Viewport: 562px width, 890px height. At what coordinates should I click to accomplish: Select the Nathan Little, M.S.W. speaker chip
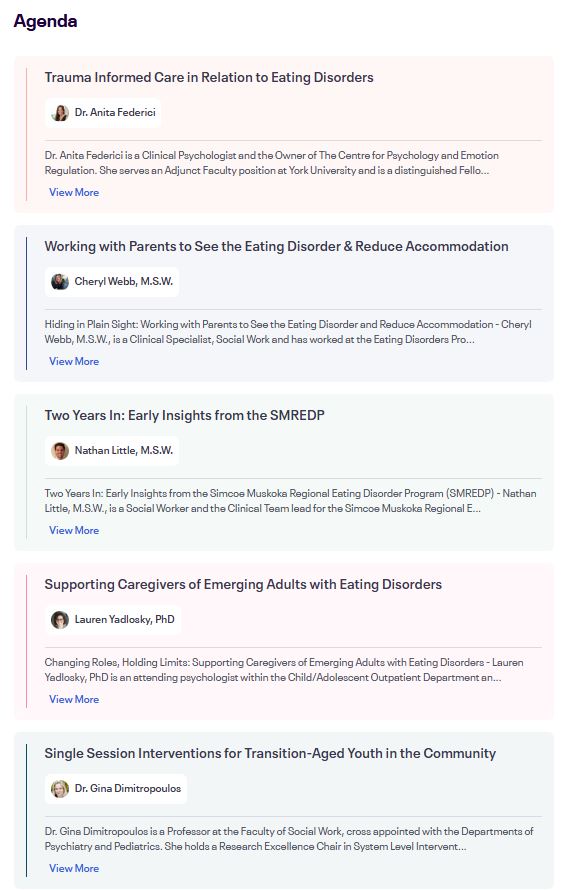(x=112, y=451)
